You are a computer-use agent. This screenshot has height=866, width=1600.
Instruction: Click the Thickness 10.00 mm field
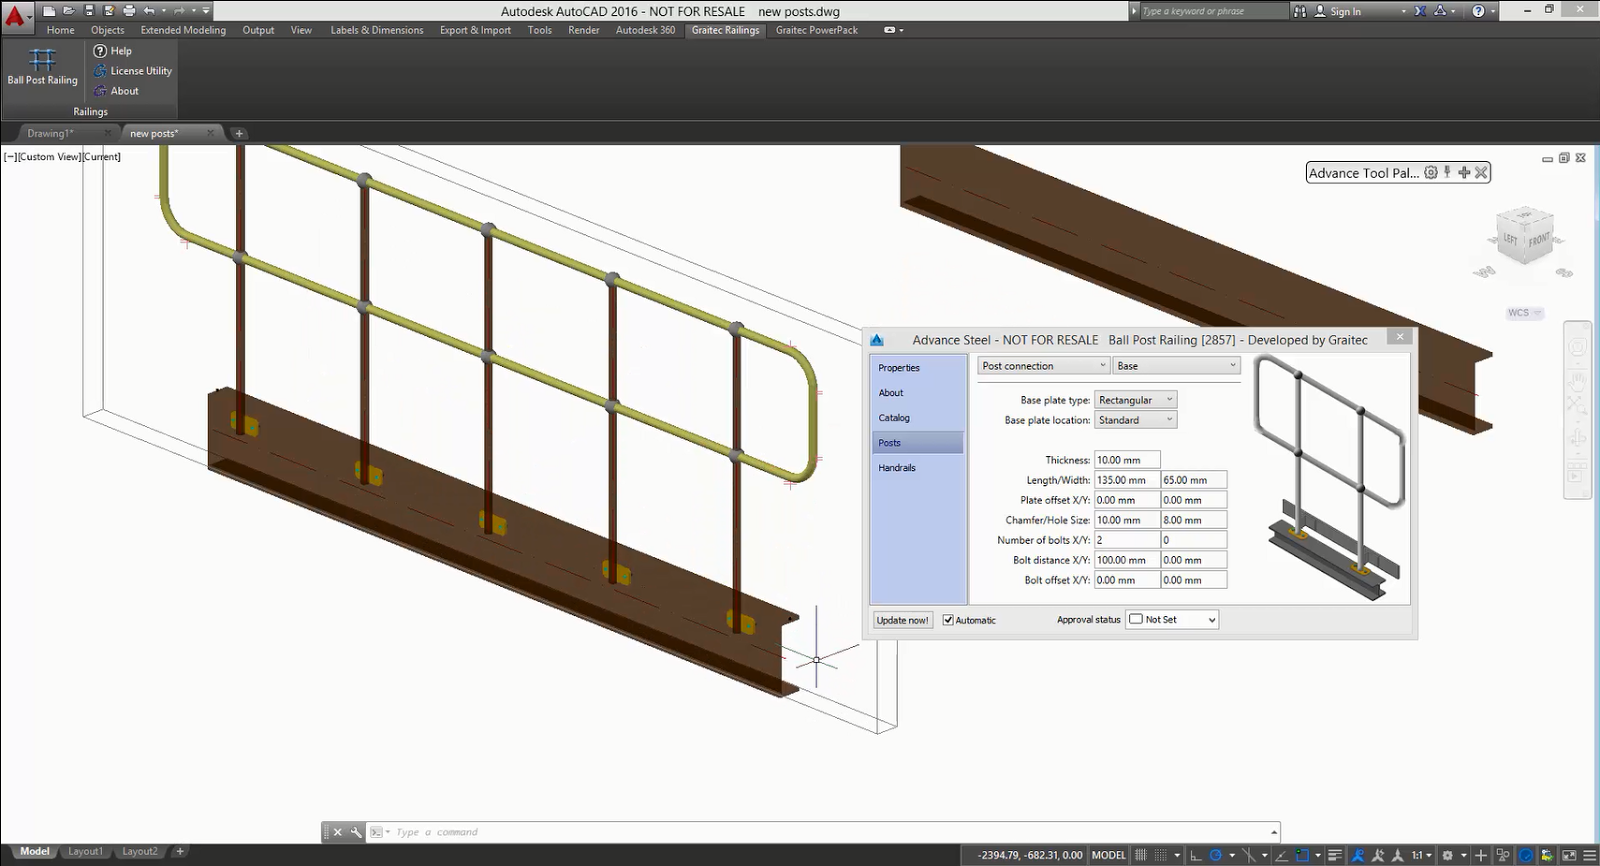(x=1127, y=460)
